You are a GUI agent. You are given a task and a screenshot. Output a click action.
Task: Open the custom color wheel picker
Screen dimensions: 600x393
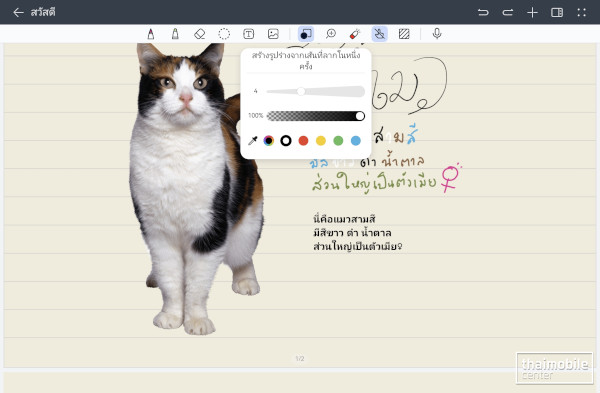[269, 141]
